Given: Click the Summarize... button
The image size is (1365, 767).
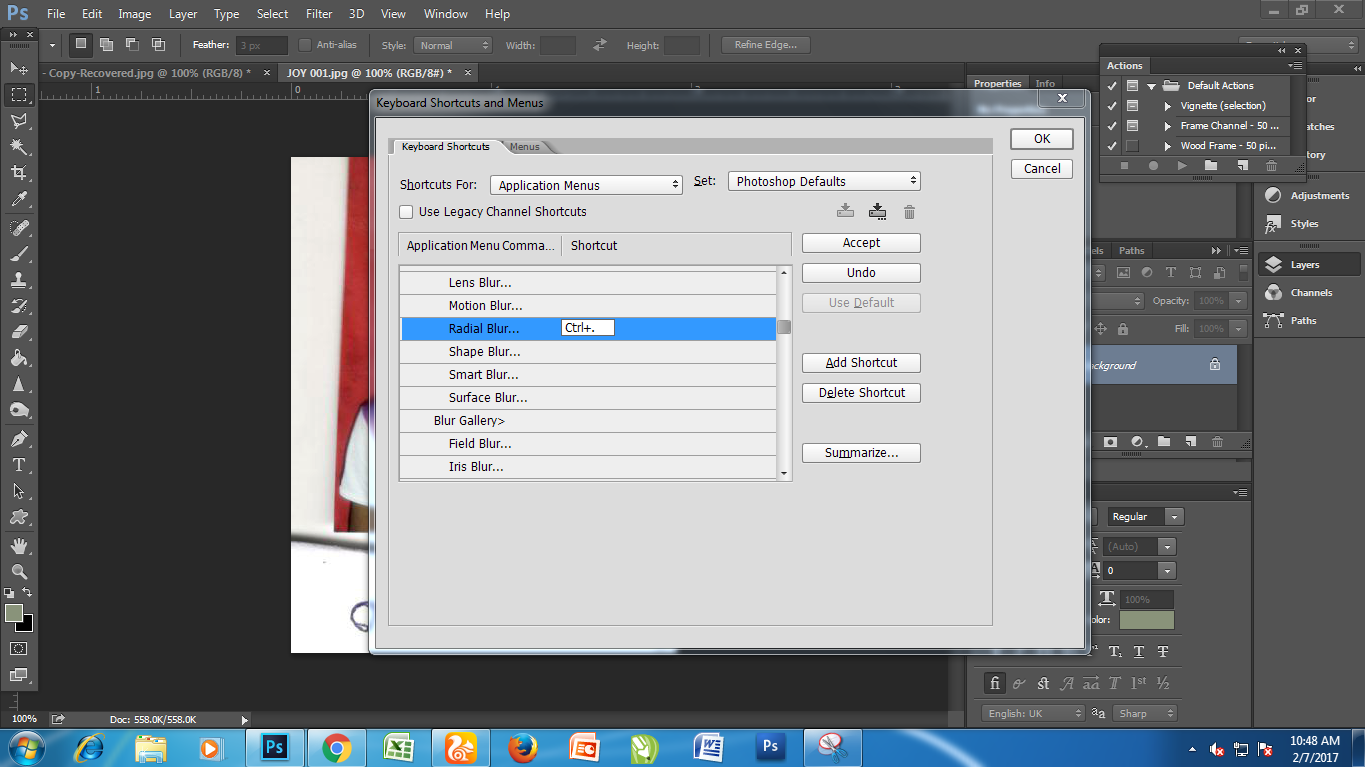Looking at the screenshot, I should (x=861, y=453).
